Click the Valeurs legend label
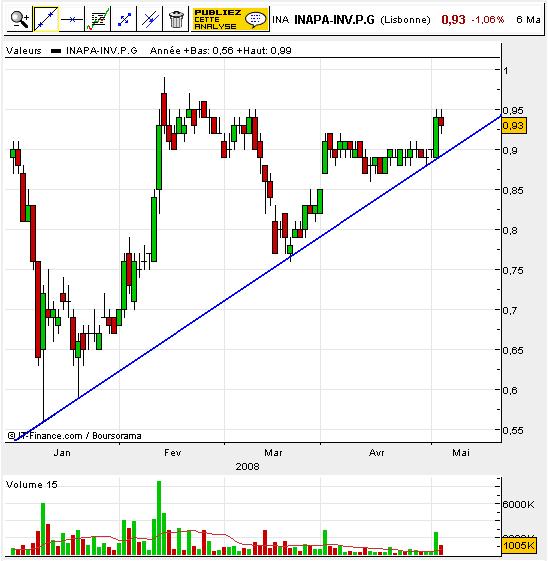 tap(24, 51)
